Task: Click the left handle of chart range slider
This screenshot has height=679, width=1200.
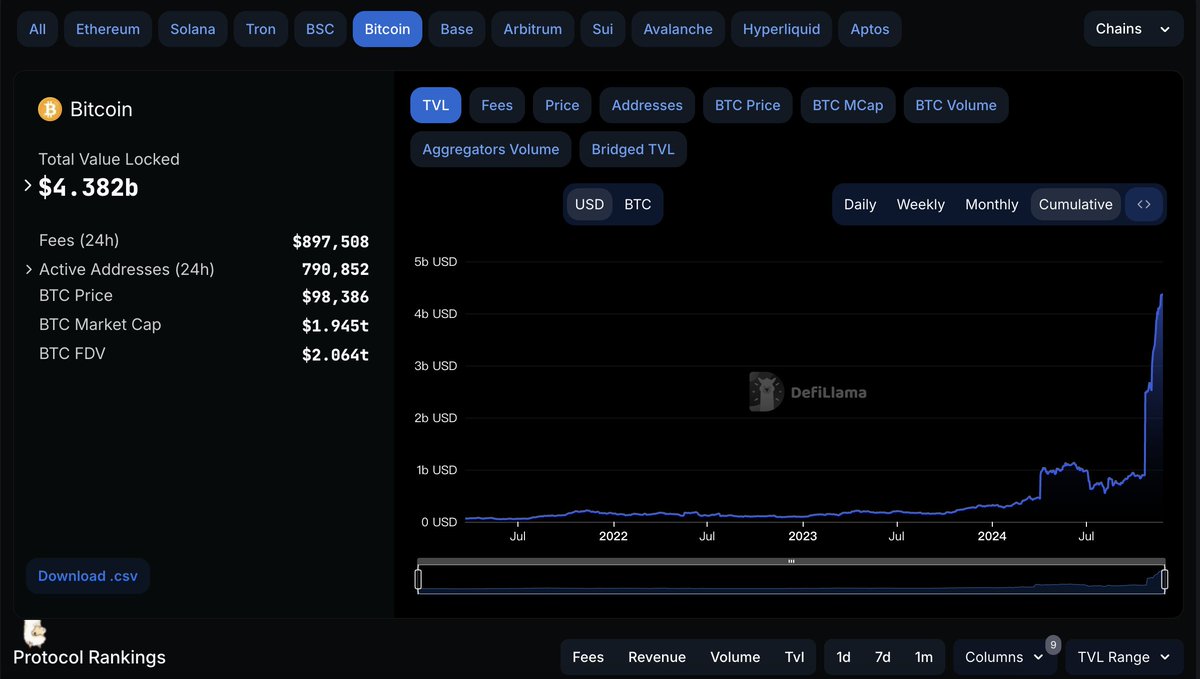Action: pos(418,579)
